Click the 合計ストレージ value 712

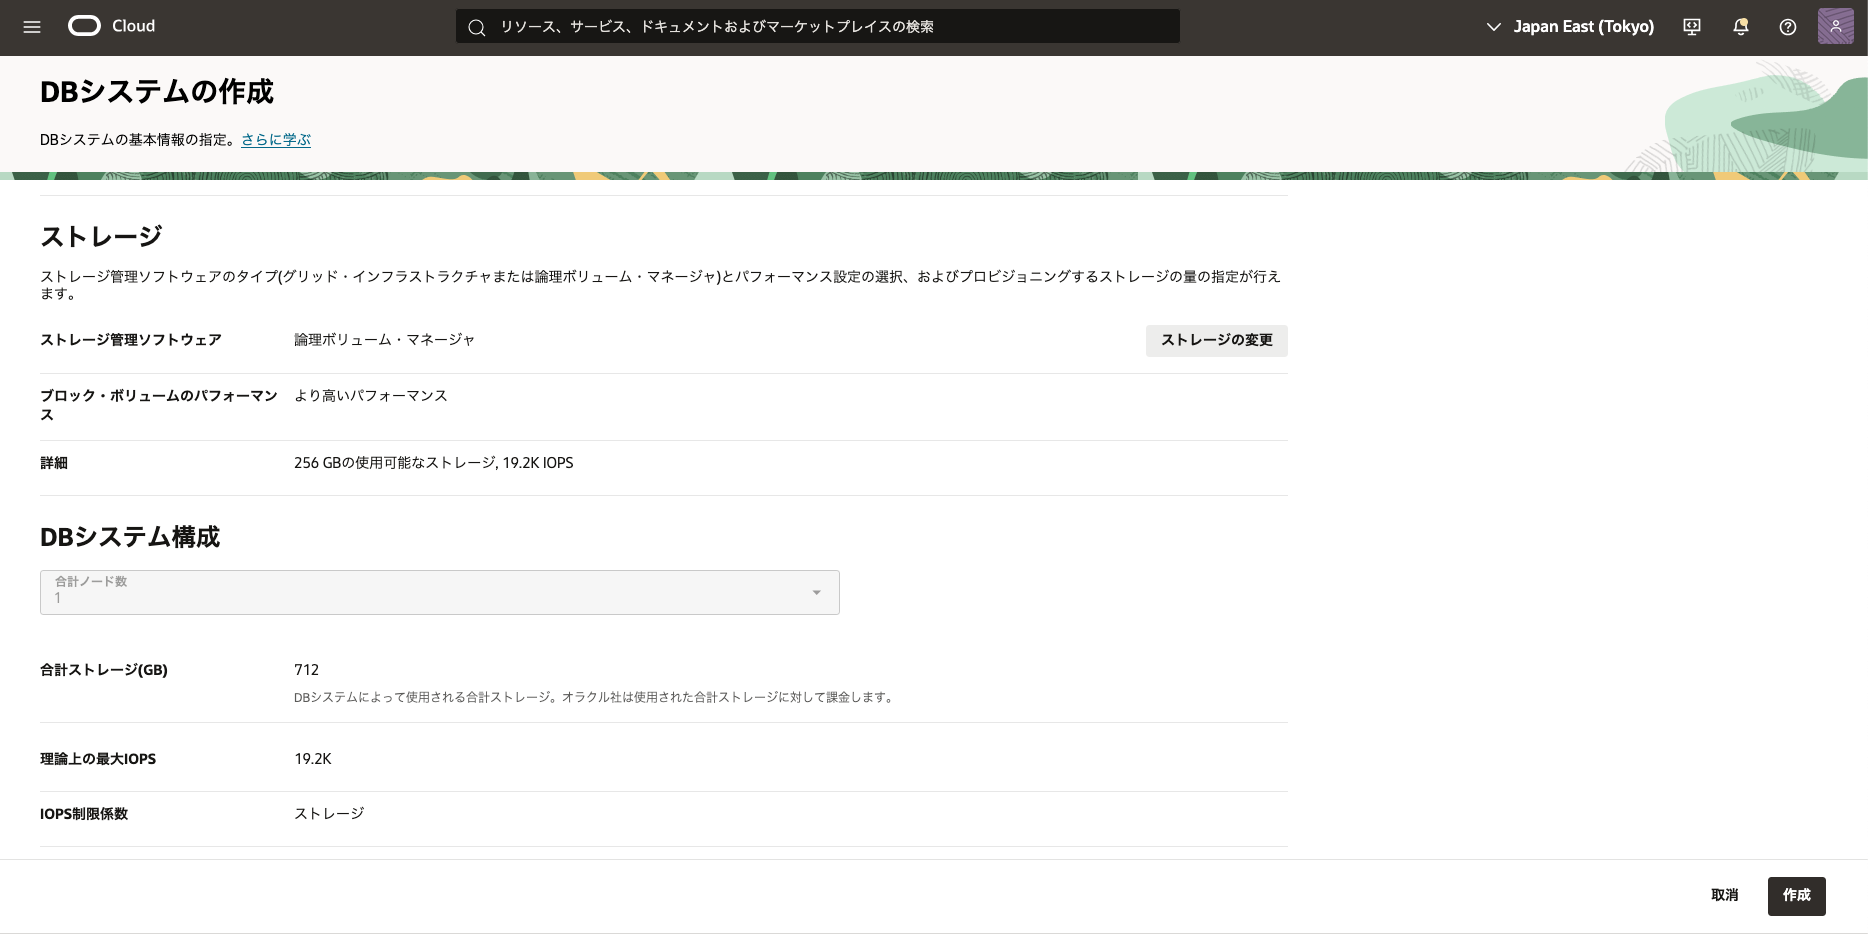pyautogui.click(x=306, y=670)
